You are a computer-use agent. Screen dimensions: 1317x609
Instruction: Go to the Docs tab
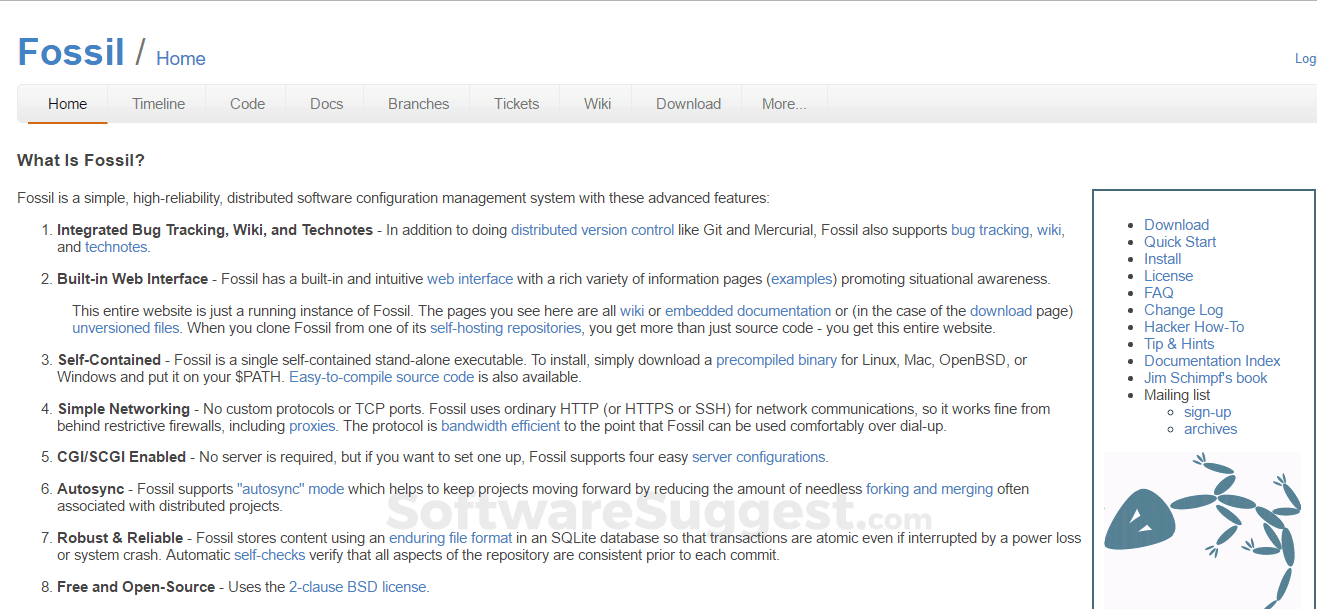coord(326,104)
